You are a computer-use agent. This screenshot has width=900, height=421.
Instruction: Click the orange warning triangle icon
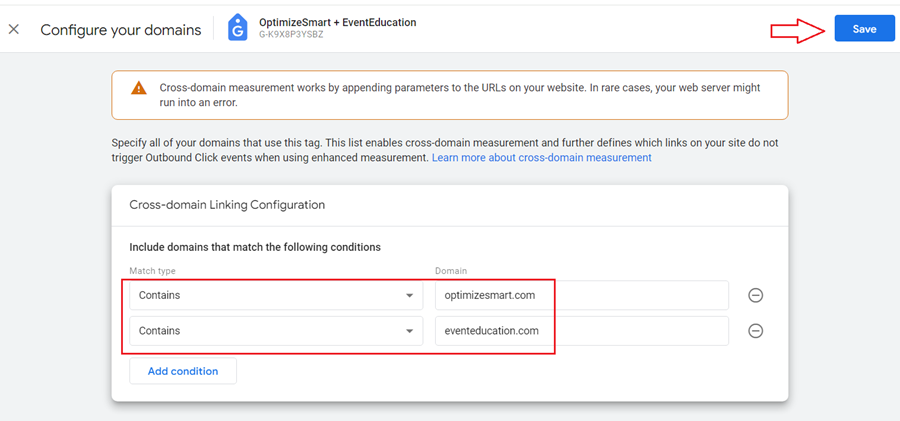pos(138,88)
